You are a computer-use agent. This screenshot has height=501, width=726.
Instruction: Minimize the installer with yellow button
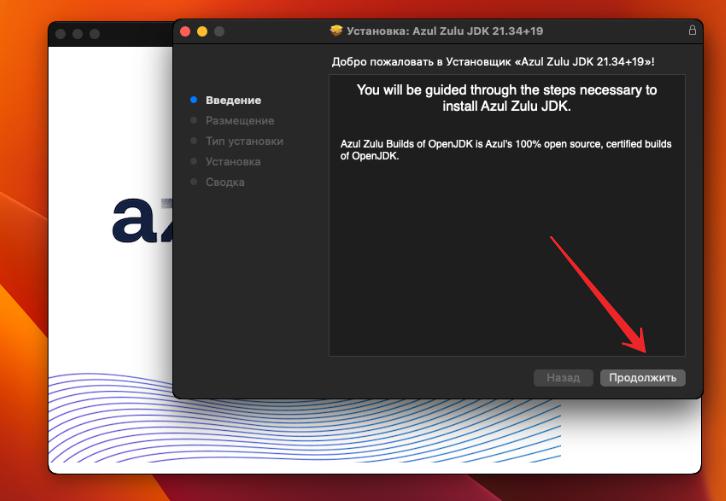tap(202, 31)
